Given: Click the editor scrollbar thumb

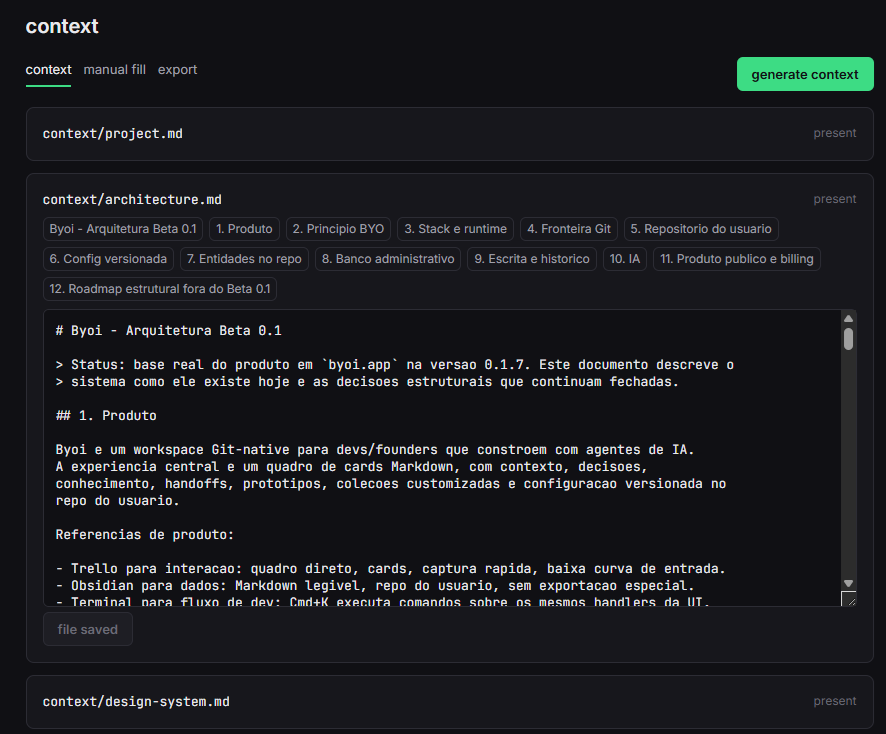Looking at the screenshot, I should point(848,339).
